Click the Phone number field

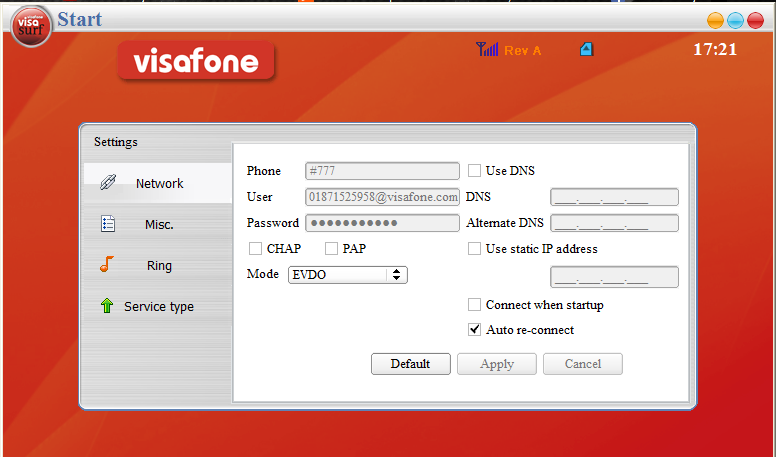coord(382,171)
